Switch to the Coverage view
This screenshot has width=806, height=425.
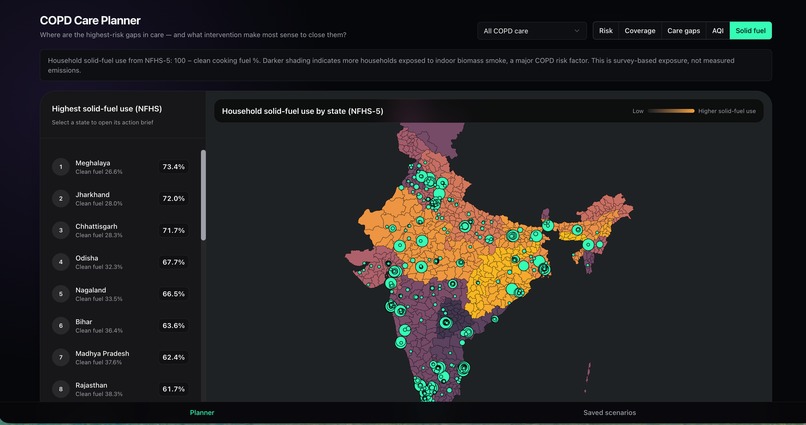click(x=639, y=31)
